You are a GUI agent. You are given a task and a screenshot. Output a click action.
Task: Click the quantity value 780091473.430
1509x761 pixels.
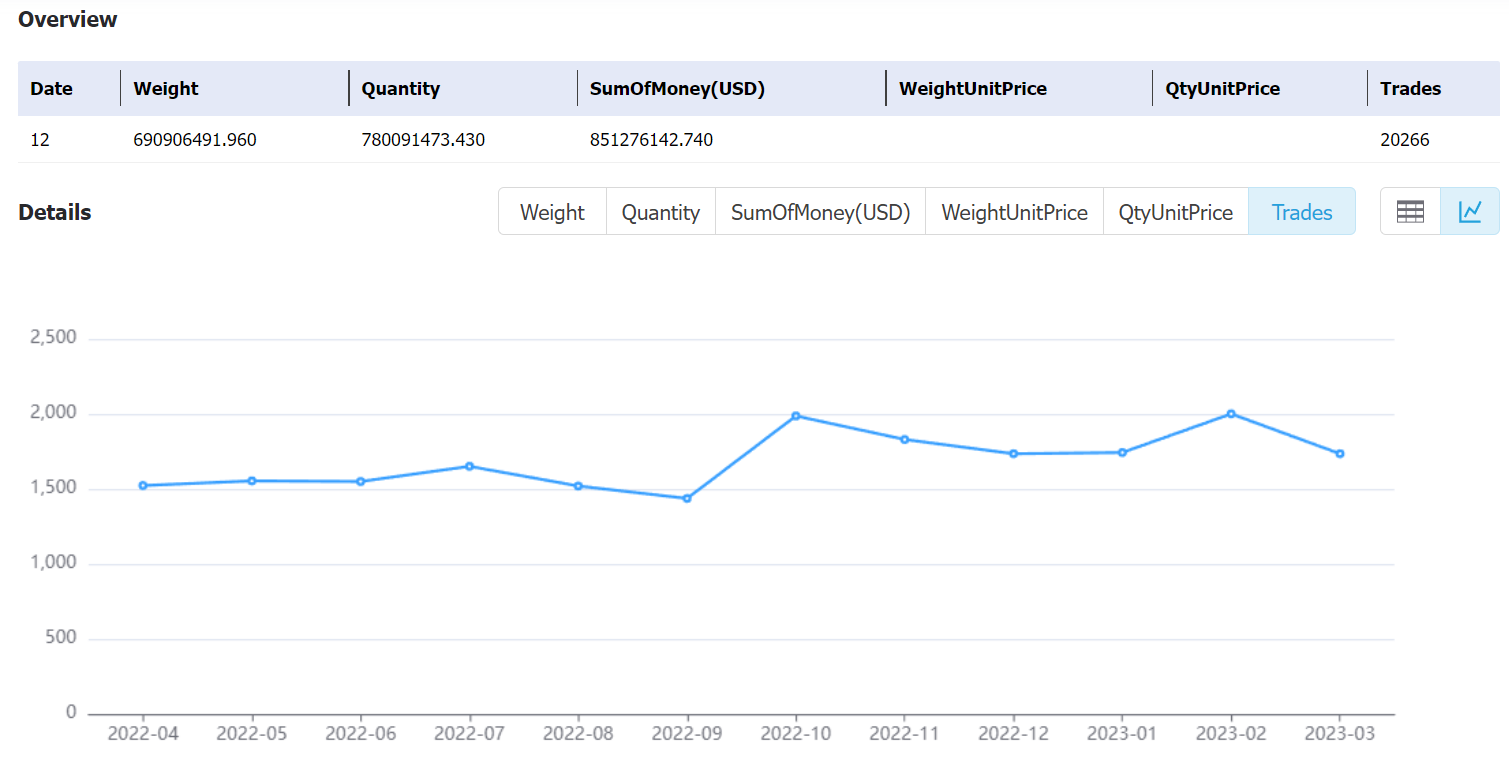tap(423, 140)
